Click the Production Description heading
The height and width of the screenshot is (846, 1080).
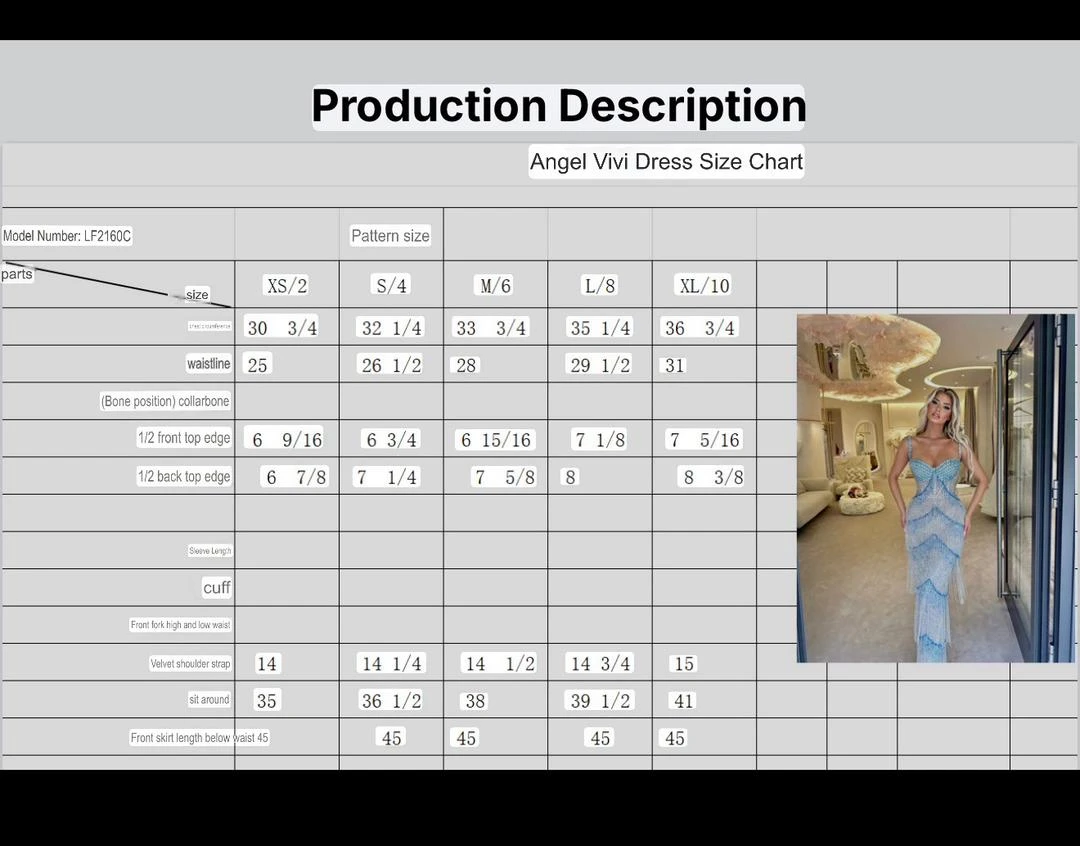pyautogui.click(x=558, y=107)
